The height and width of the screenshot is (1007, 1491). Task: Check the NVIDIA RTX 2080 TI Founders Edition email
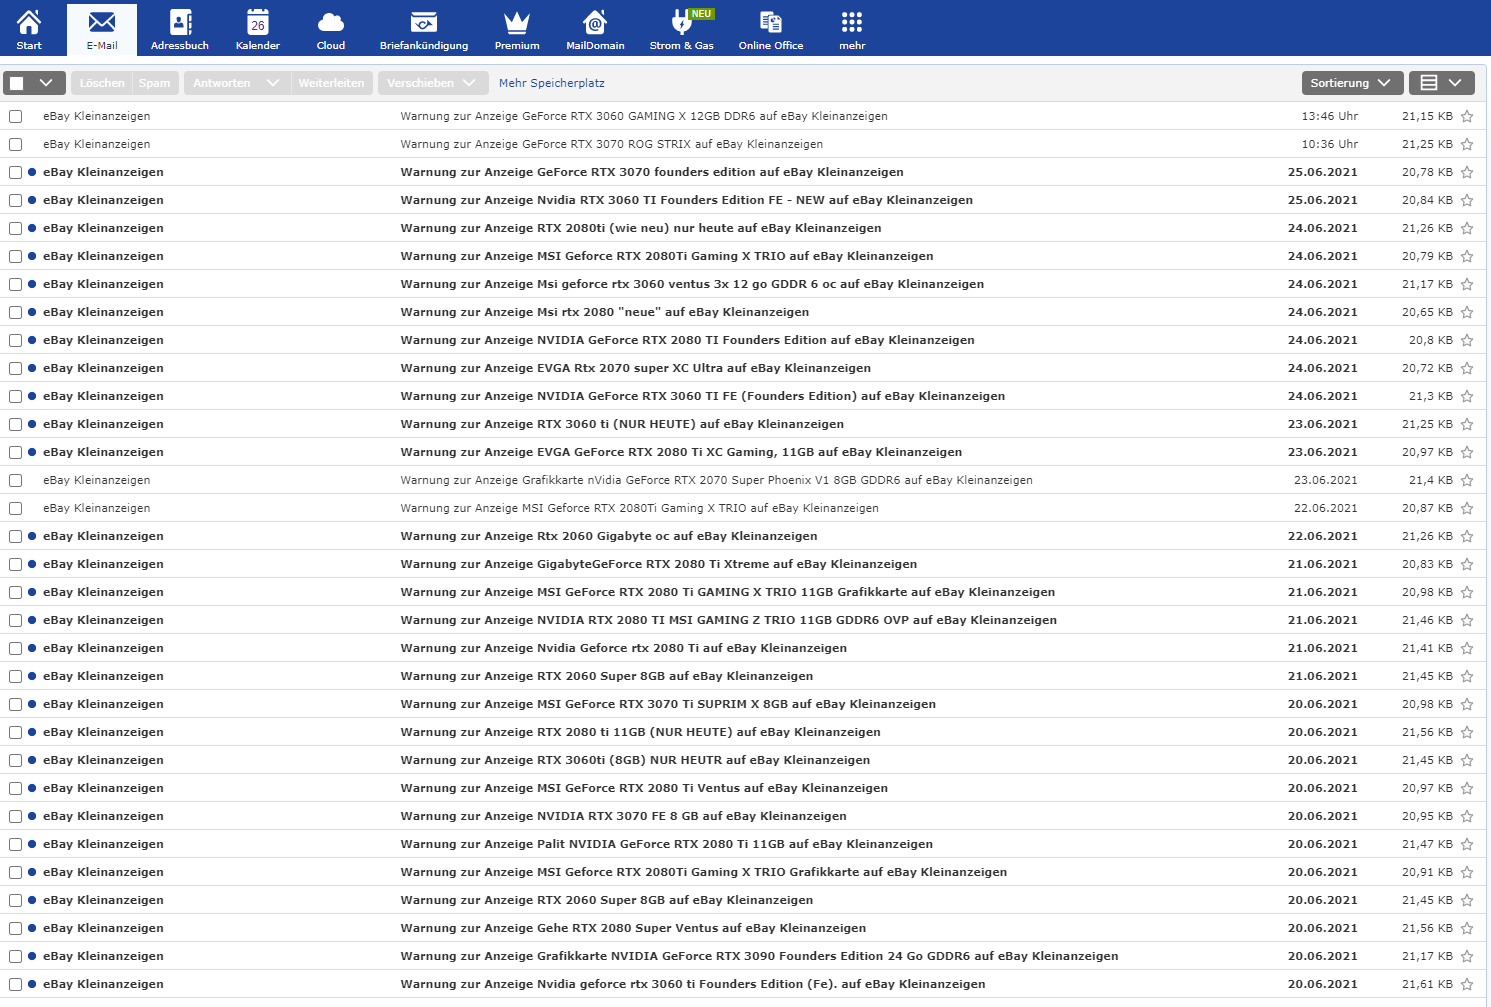point(15,340)
